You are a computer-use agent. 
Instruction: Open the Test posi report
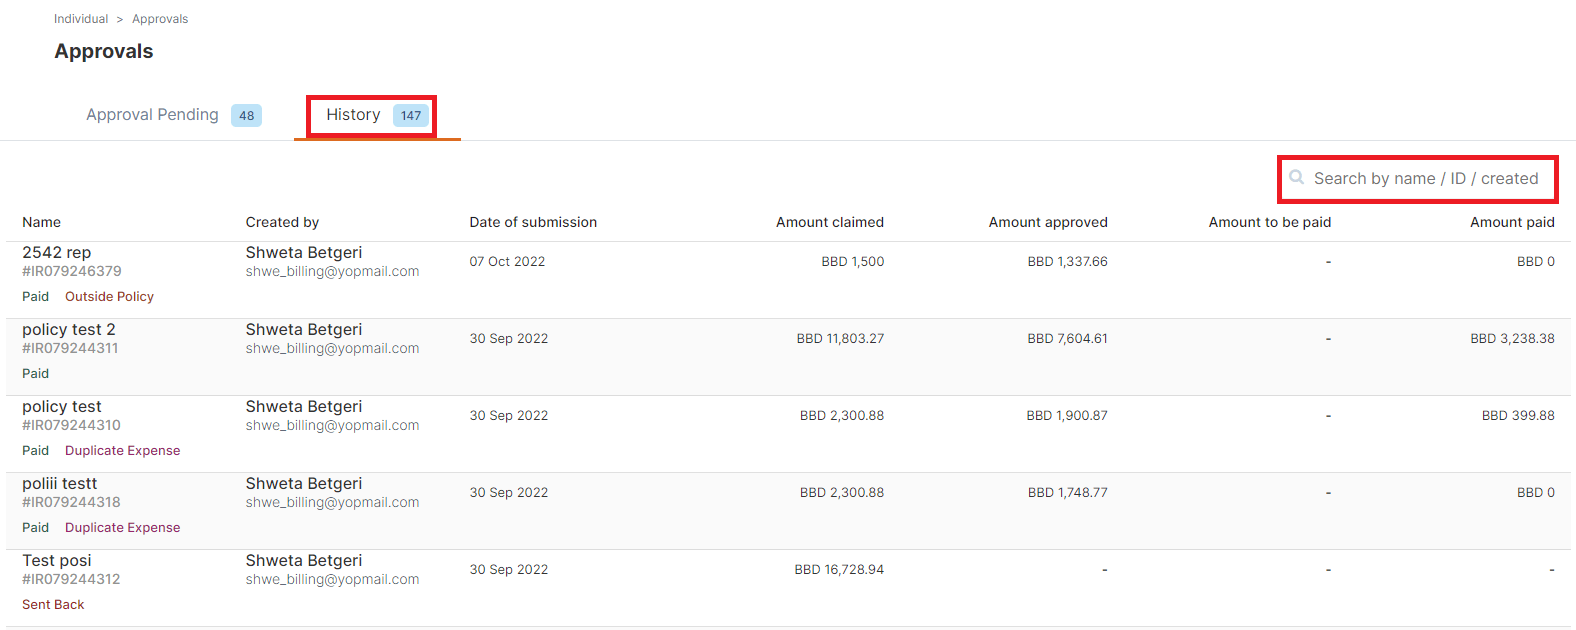tap(57, 561)
